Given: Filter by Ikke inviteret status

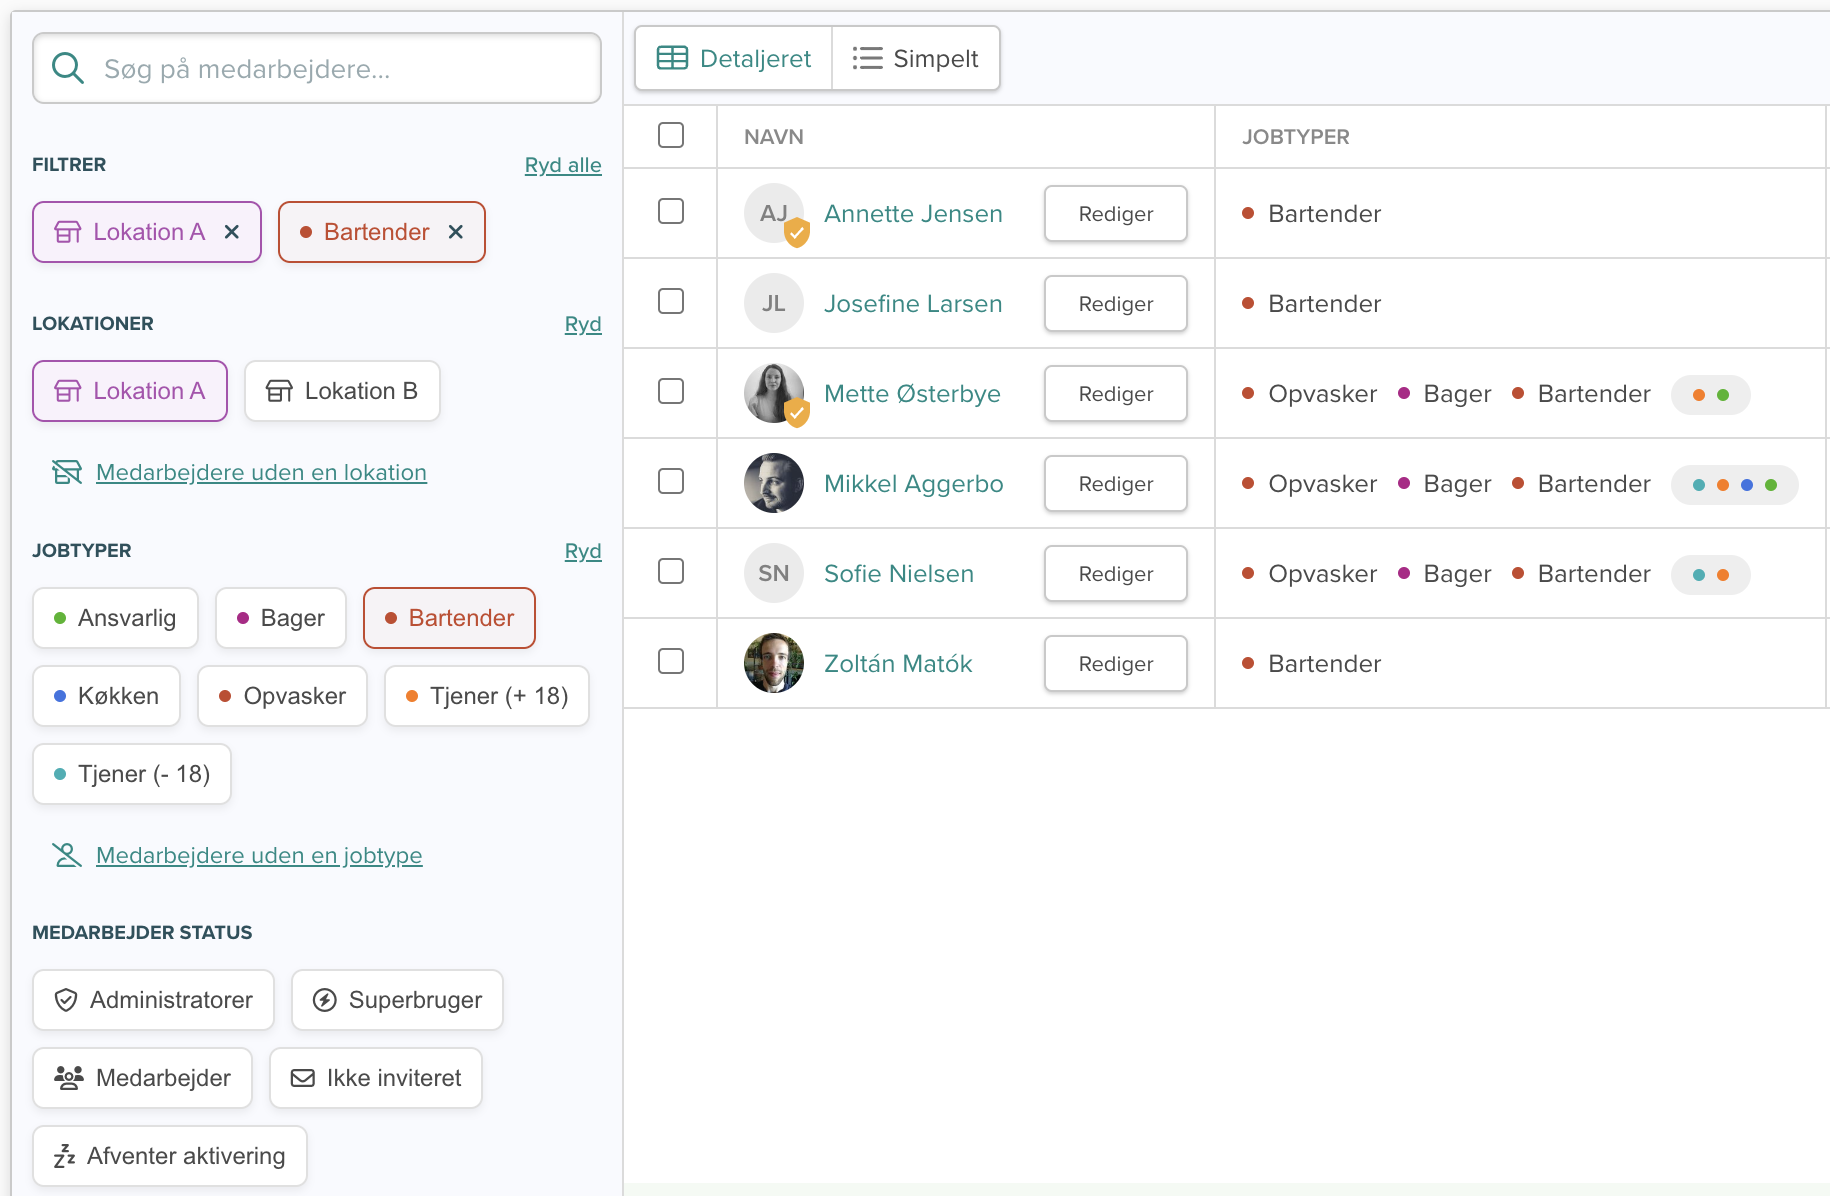Looking at the screenshot, I should pyautogui.click(x=376, y=1078).
